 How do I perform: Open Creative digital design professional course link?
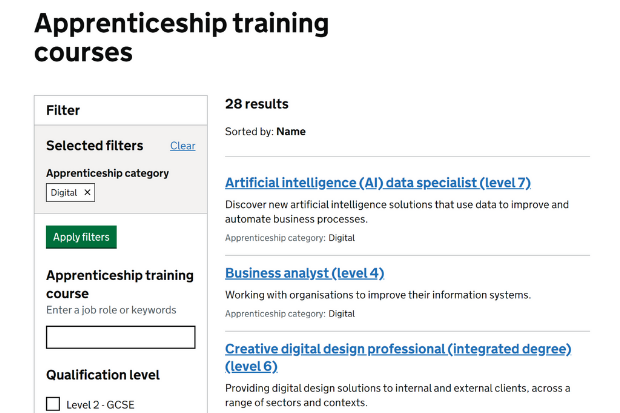397,349
